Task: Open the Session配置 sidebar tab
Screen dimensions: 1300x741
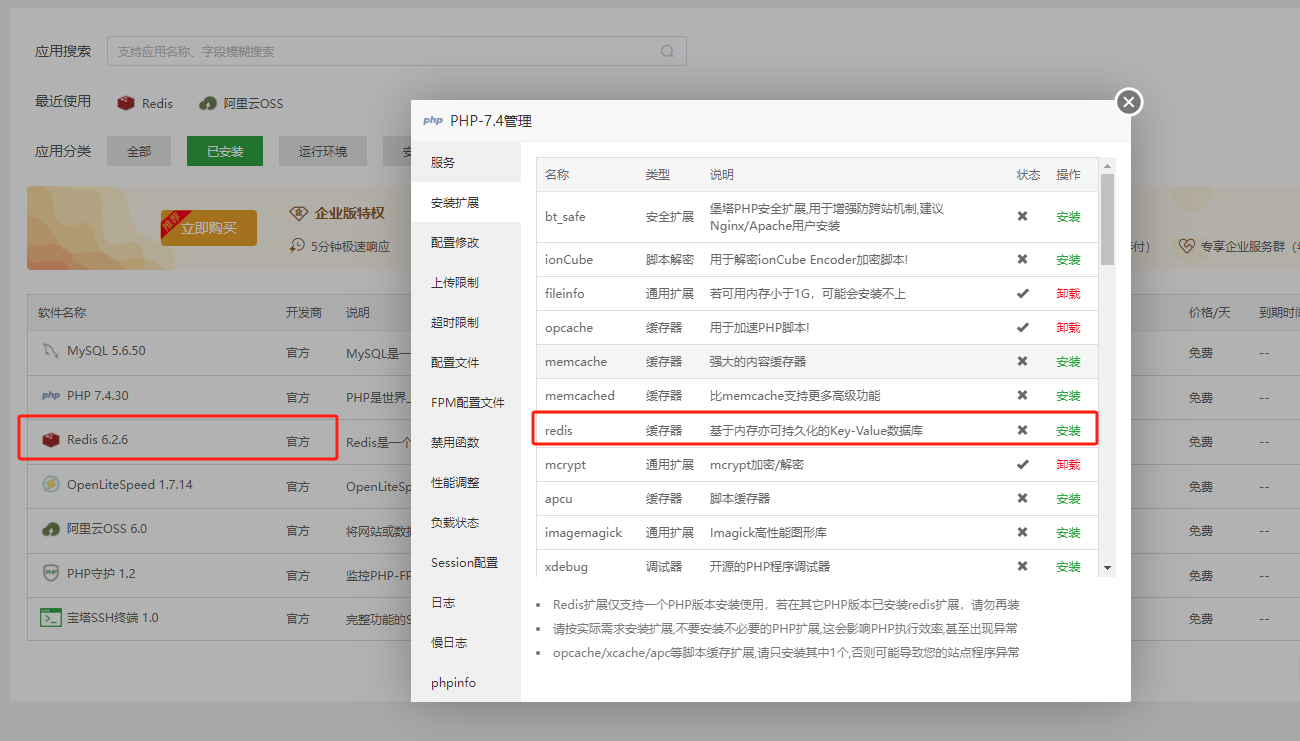Action: click(464, 562)
